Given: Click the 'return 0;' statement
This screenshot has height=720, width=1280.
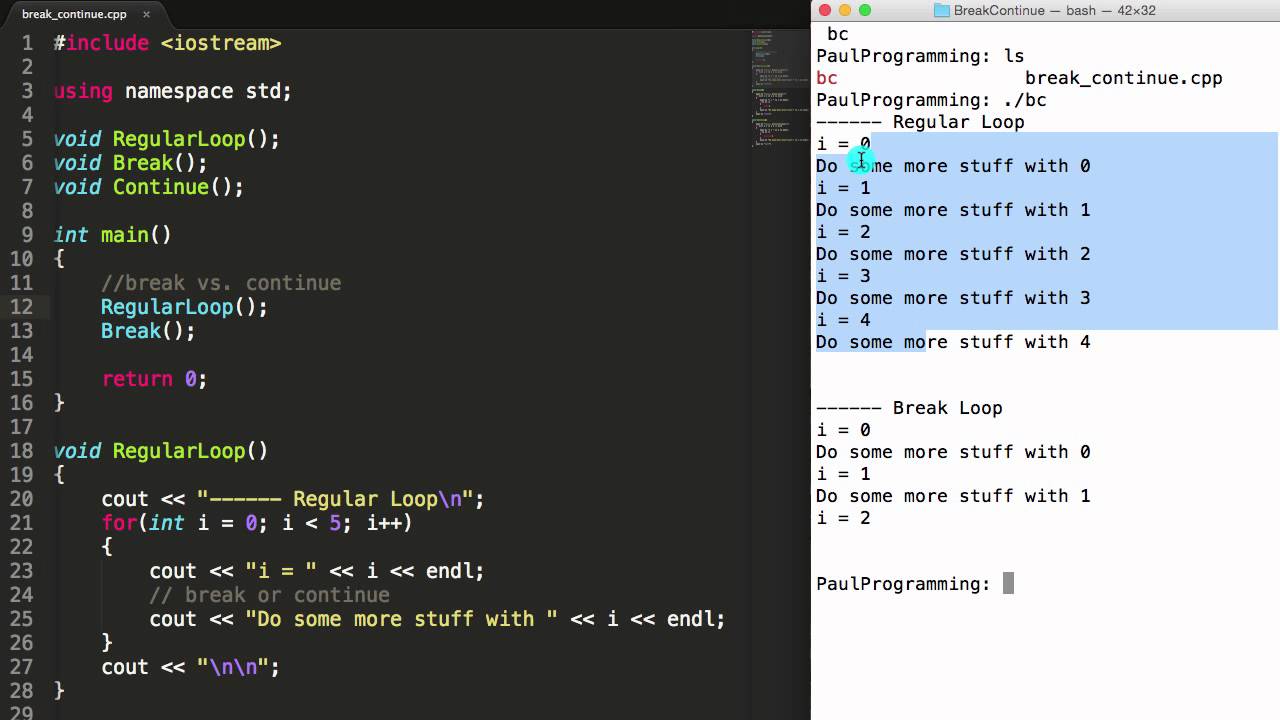Looking at the screenshot, I should coord(154,379).
